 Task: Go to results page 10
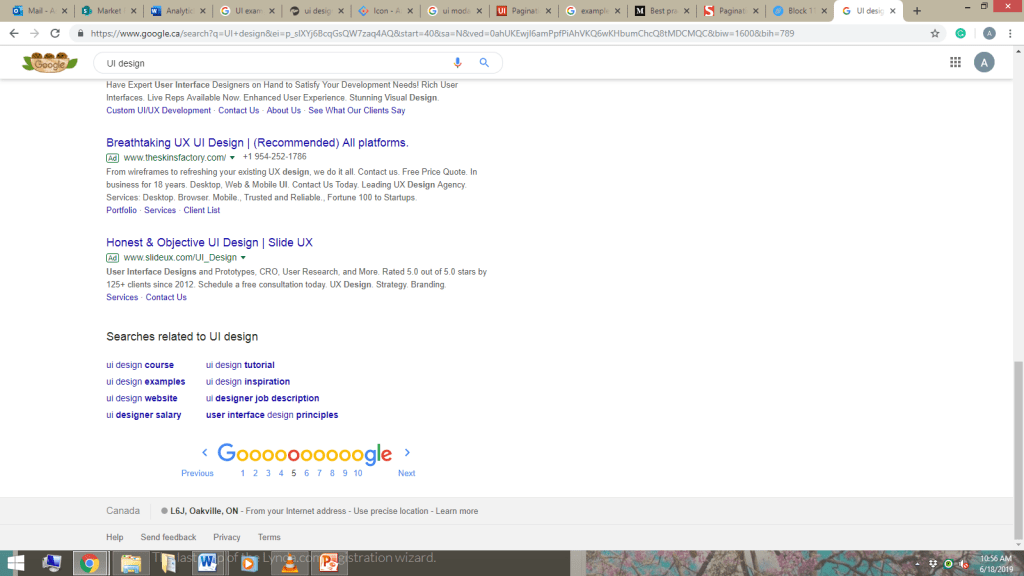(x=358, y=473)
